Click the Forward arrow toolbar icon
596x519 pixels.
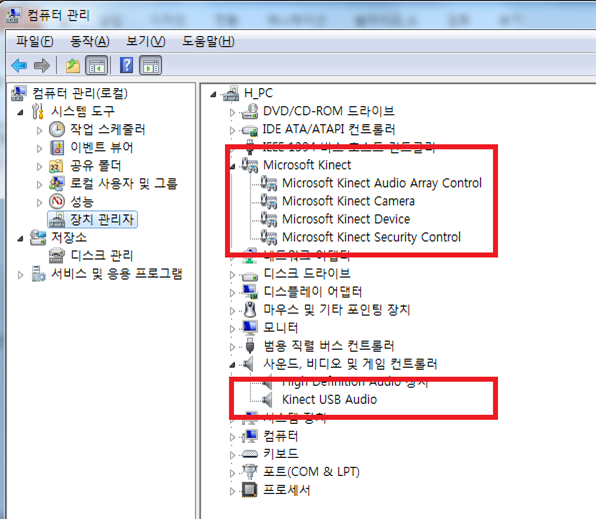tap(42, 65)
